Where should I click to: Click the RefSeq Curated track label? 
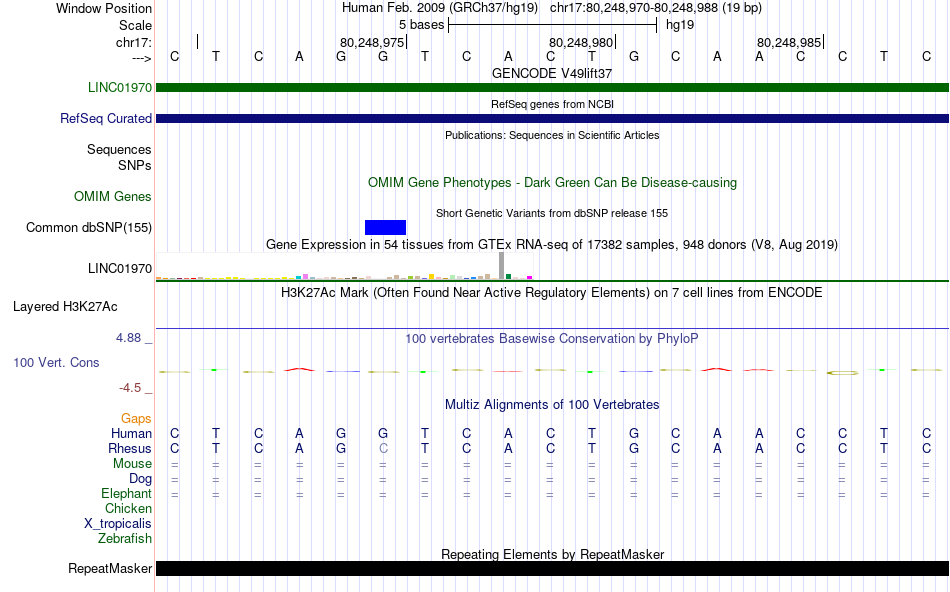tap(105, 118)
